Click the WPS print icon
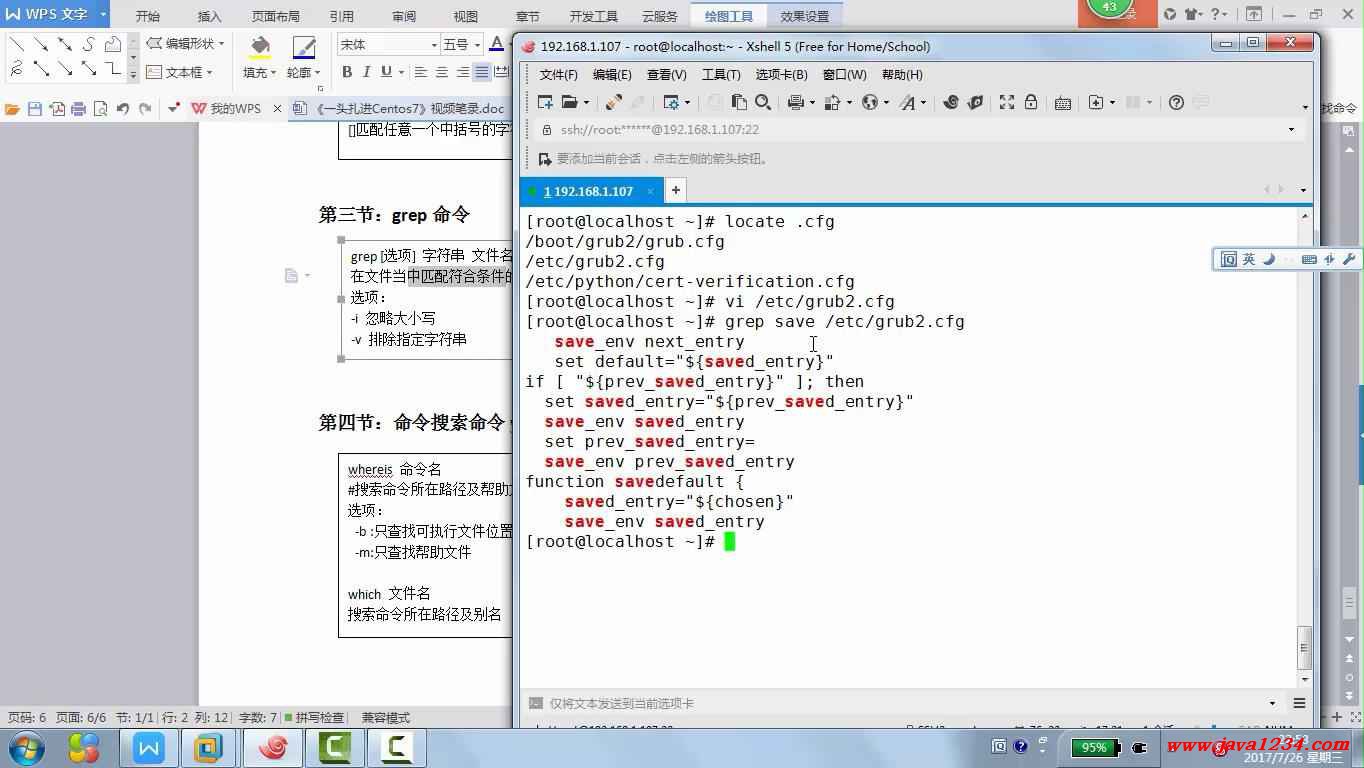1364x768 pixels. coord(78,109)
